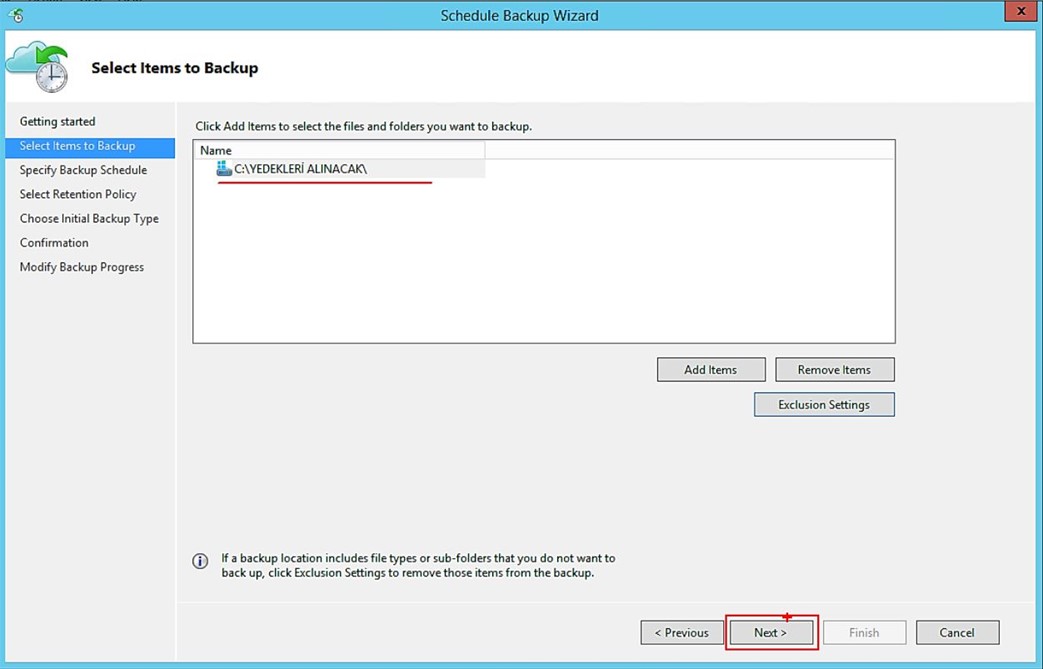The image size is (1043, 669).
Task: Cancel the Schedule Backup Wizard
Action: pos(957,632)
